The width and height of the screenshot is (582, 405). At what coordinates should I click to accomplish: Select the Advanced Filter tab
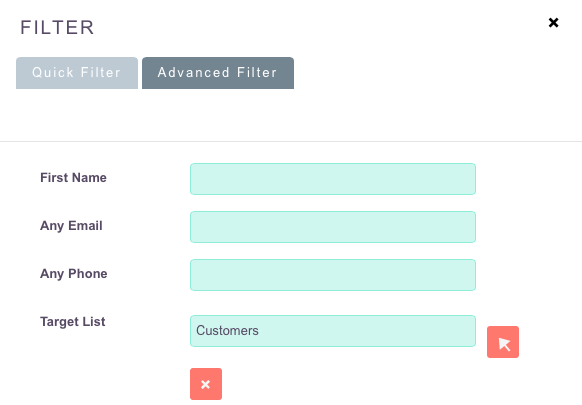coord(218,73)
